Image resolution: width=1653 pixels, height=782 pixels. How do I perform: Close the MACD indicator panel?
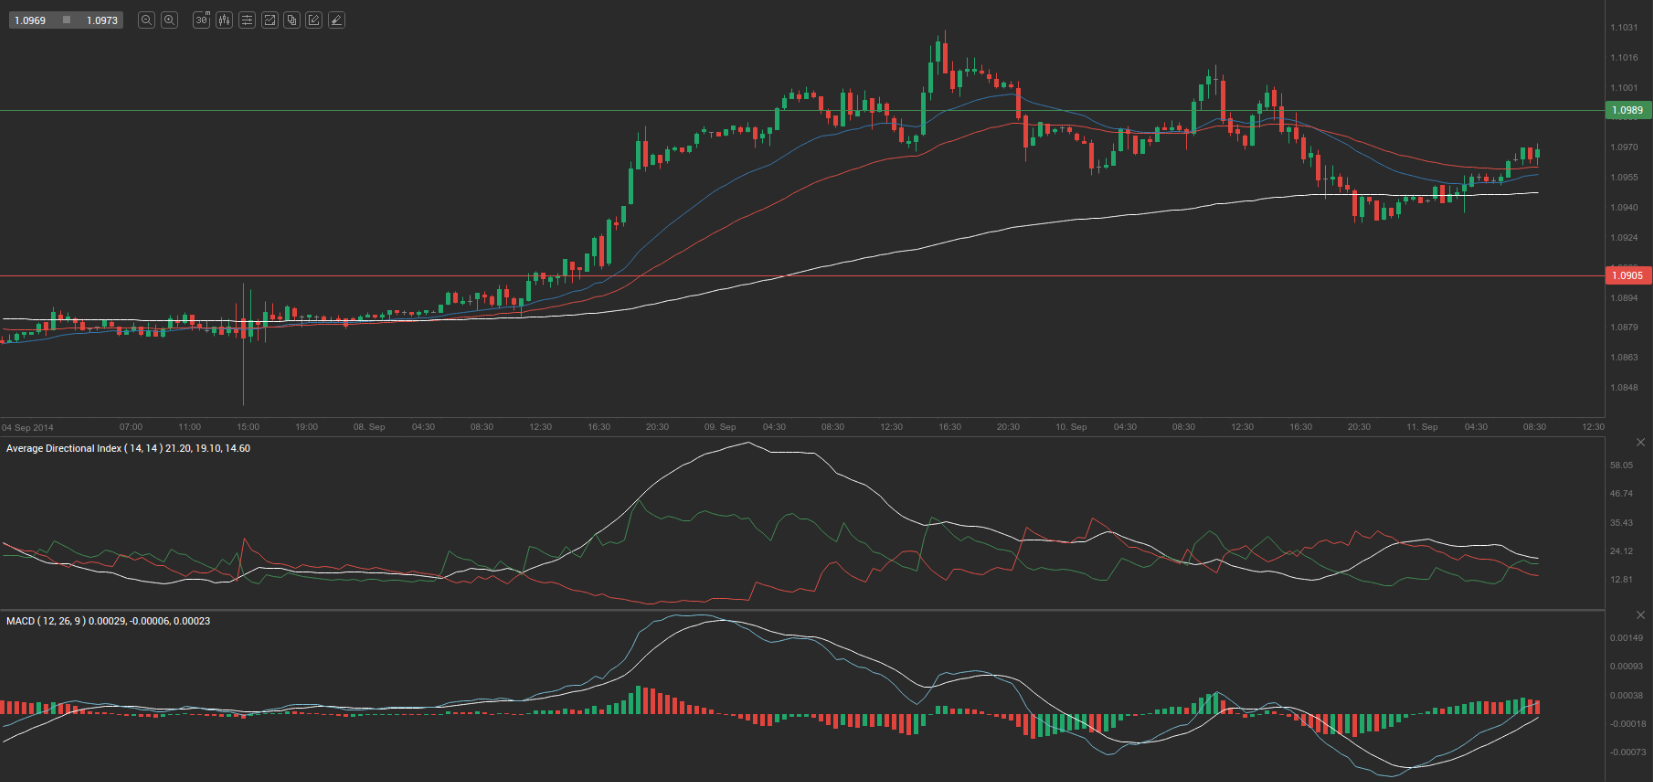1640,615
